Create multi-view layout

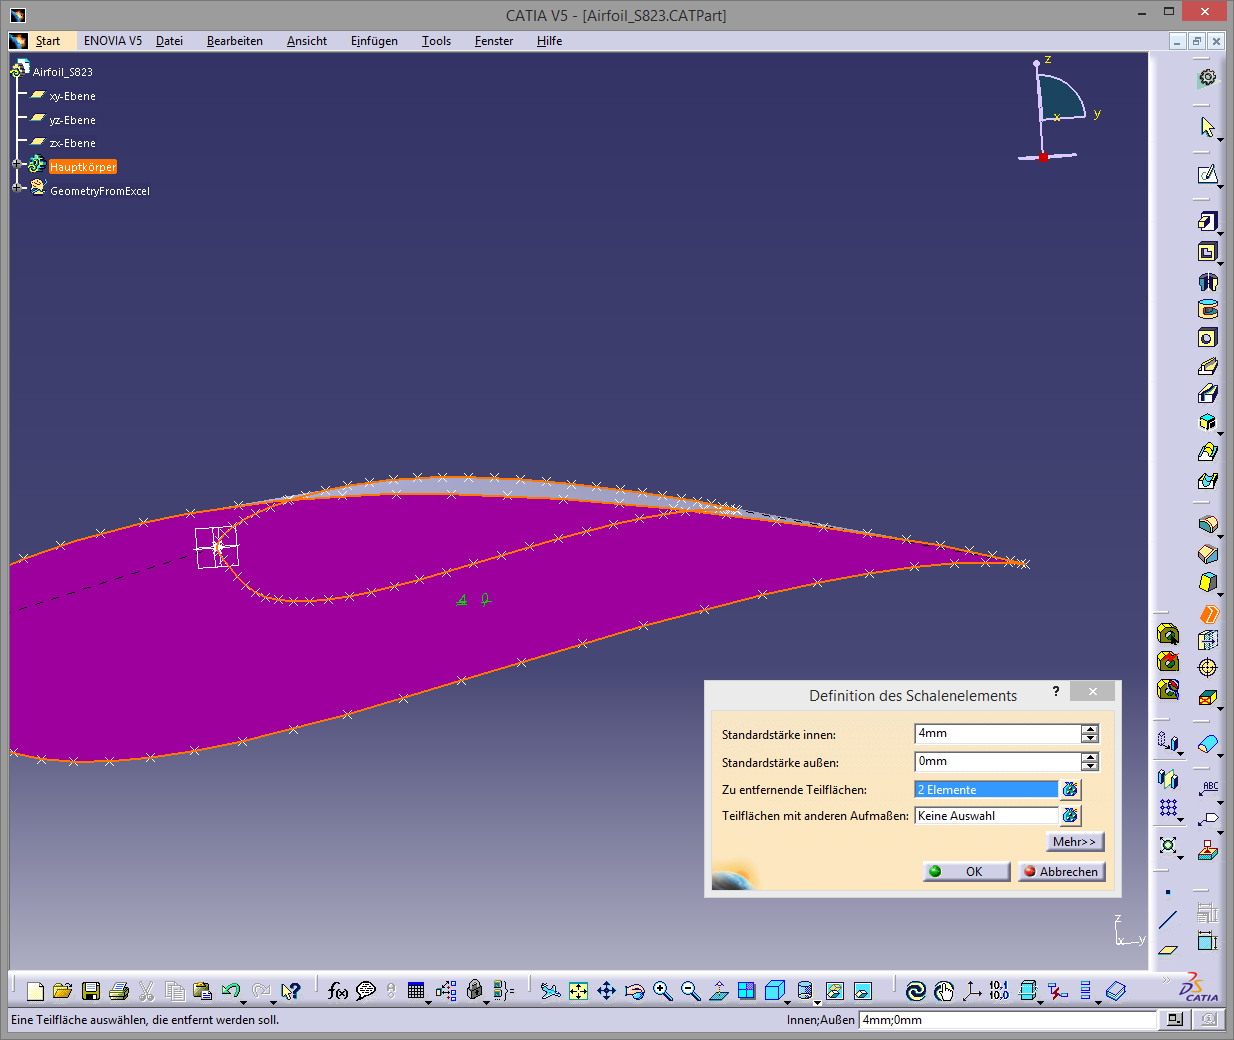point(746,991)
